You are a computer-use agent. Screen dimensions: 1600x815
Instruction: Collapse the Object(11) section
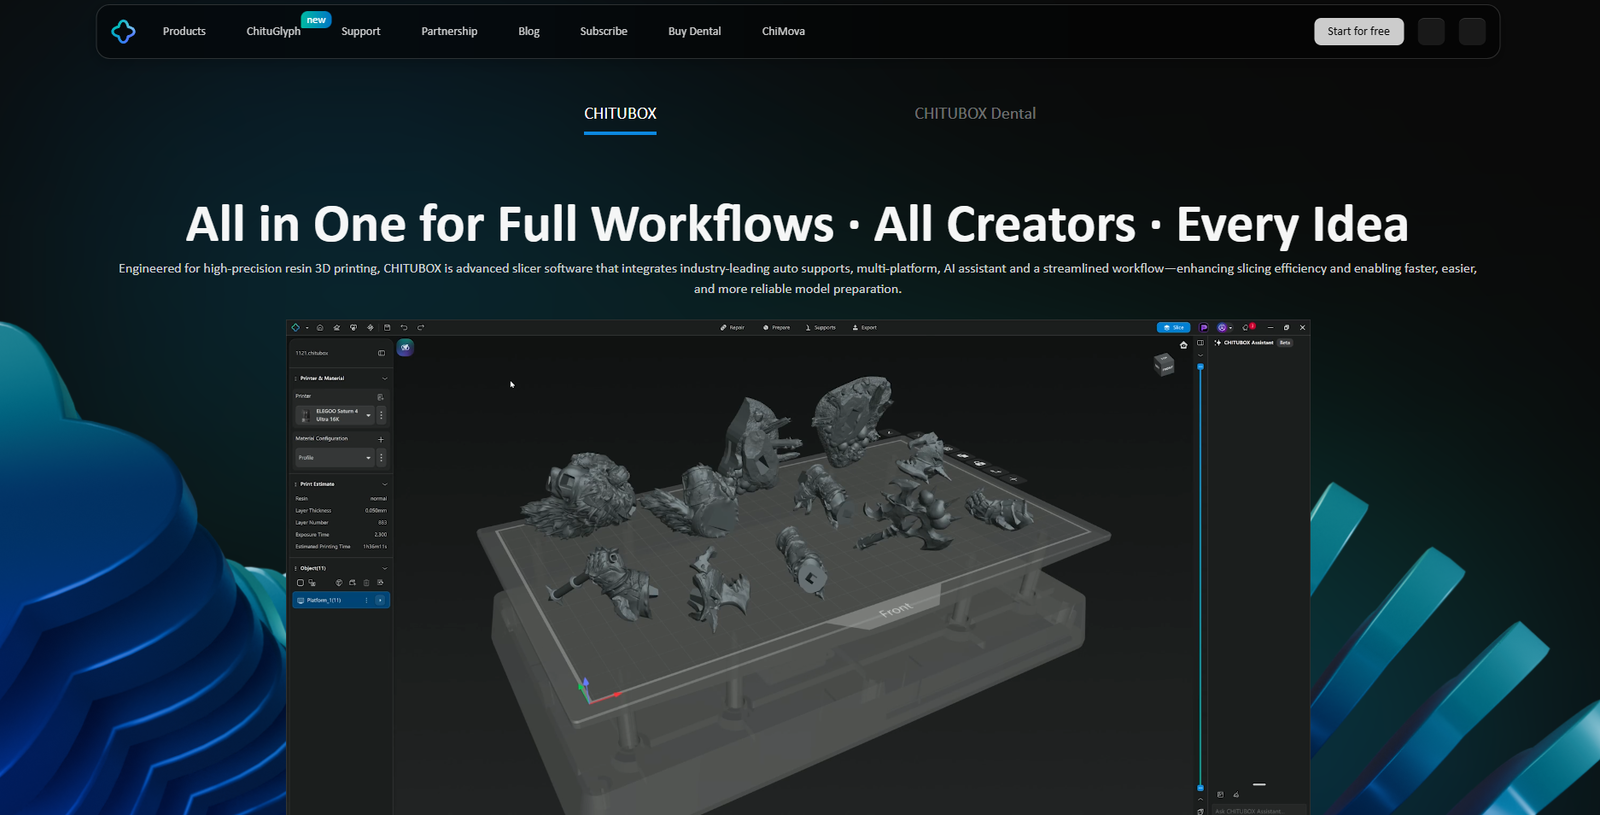click(385, 568)
